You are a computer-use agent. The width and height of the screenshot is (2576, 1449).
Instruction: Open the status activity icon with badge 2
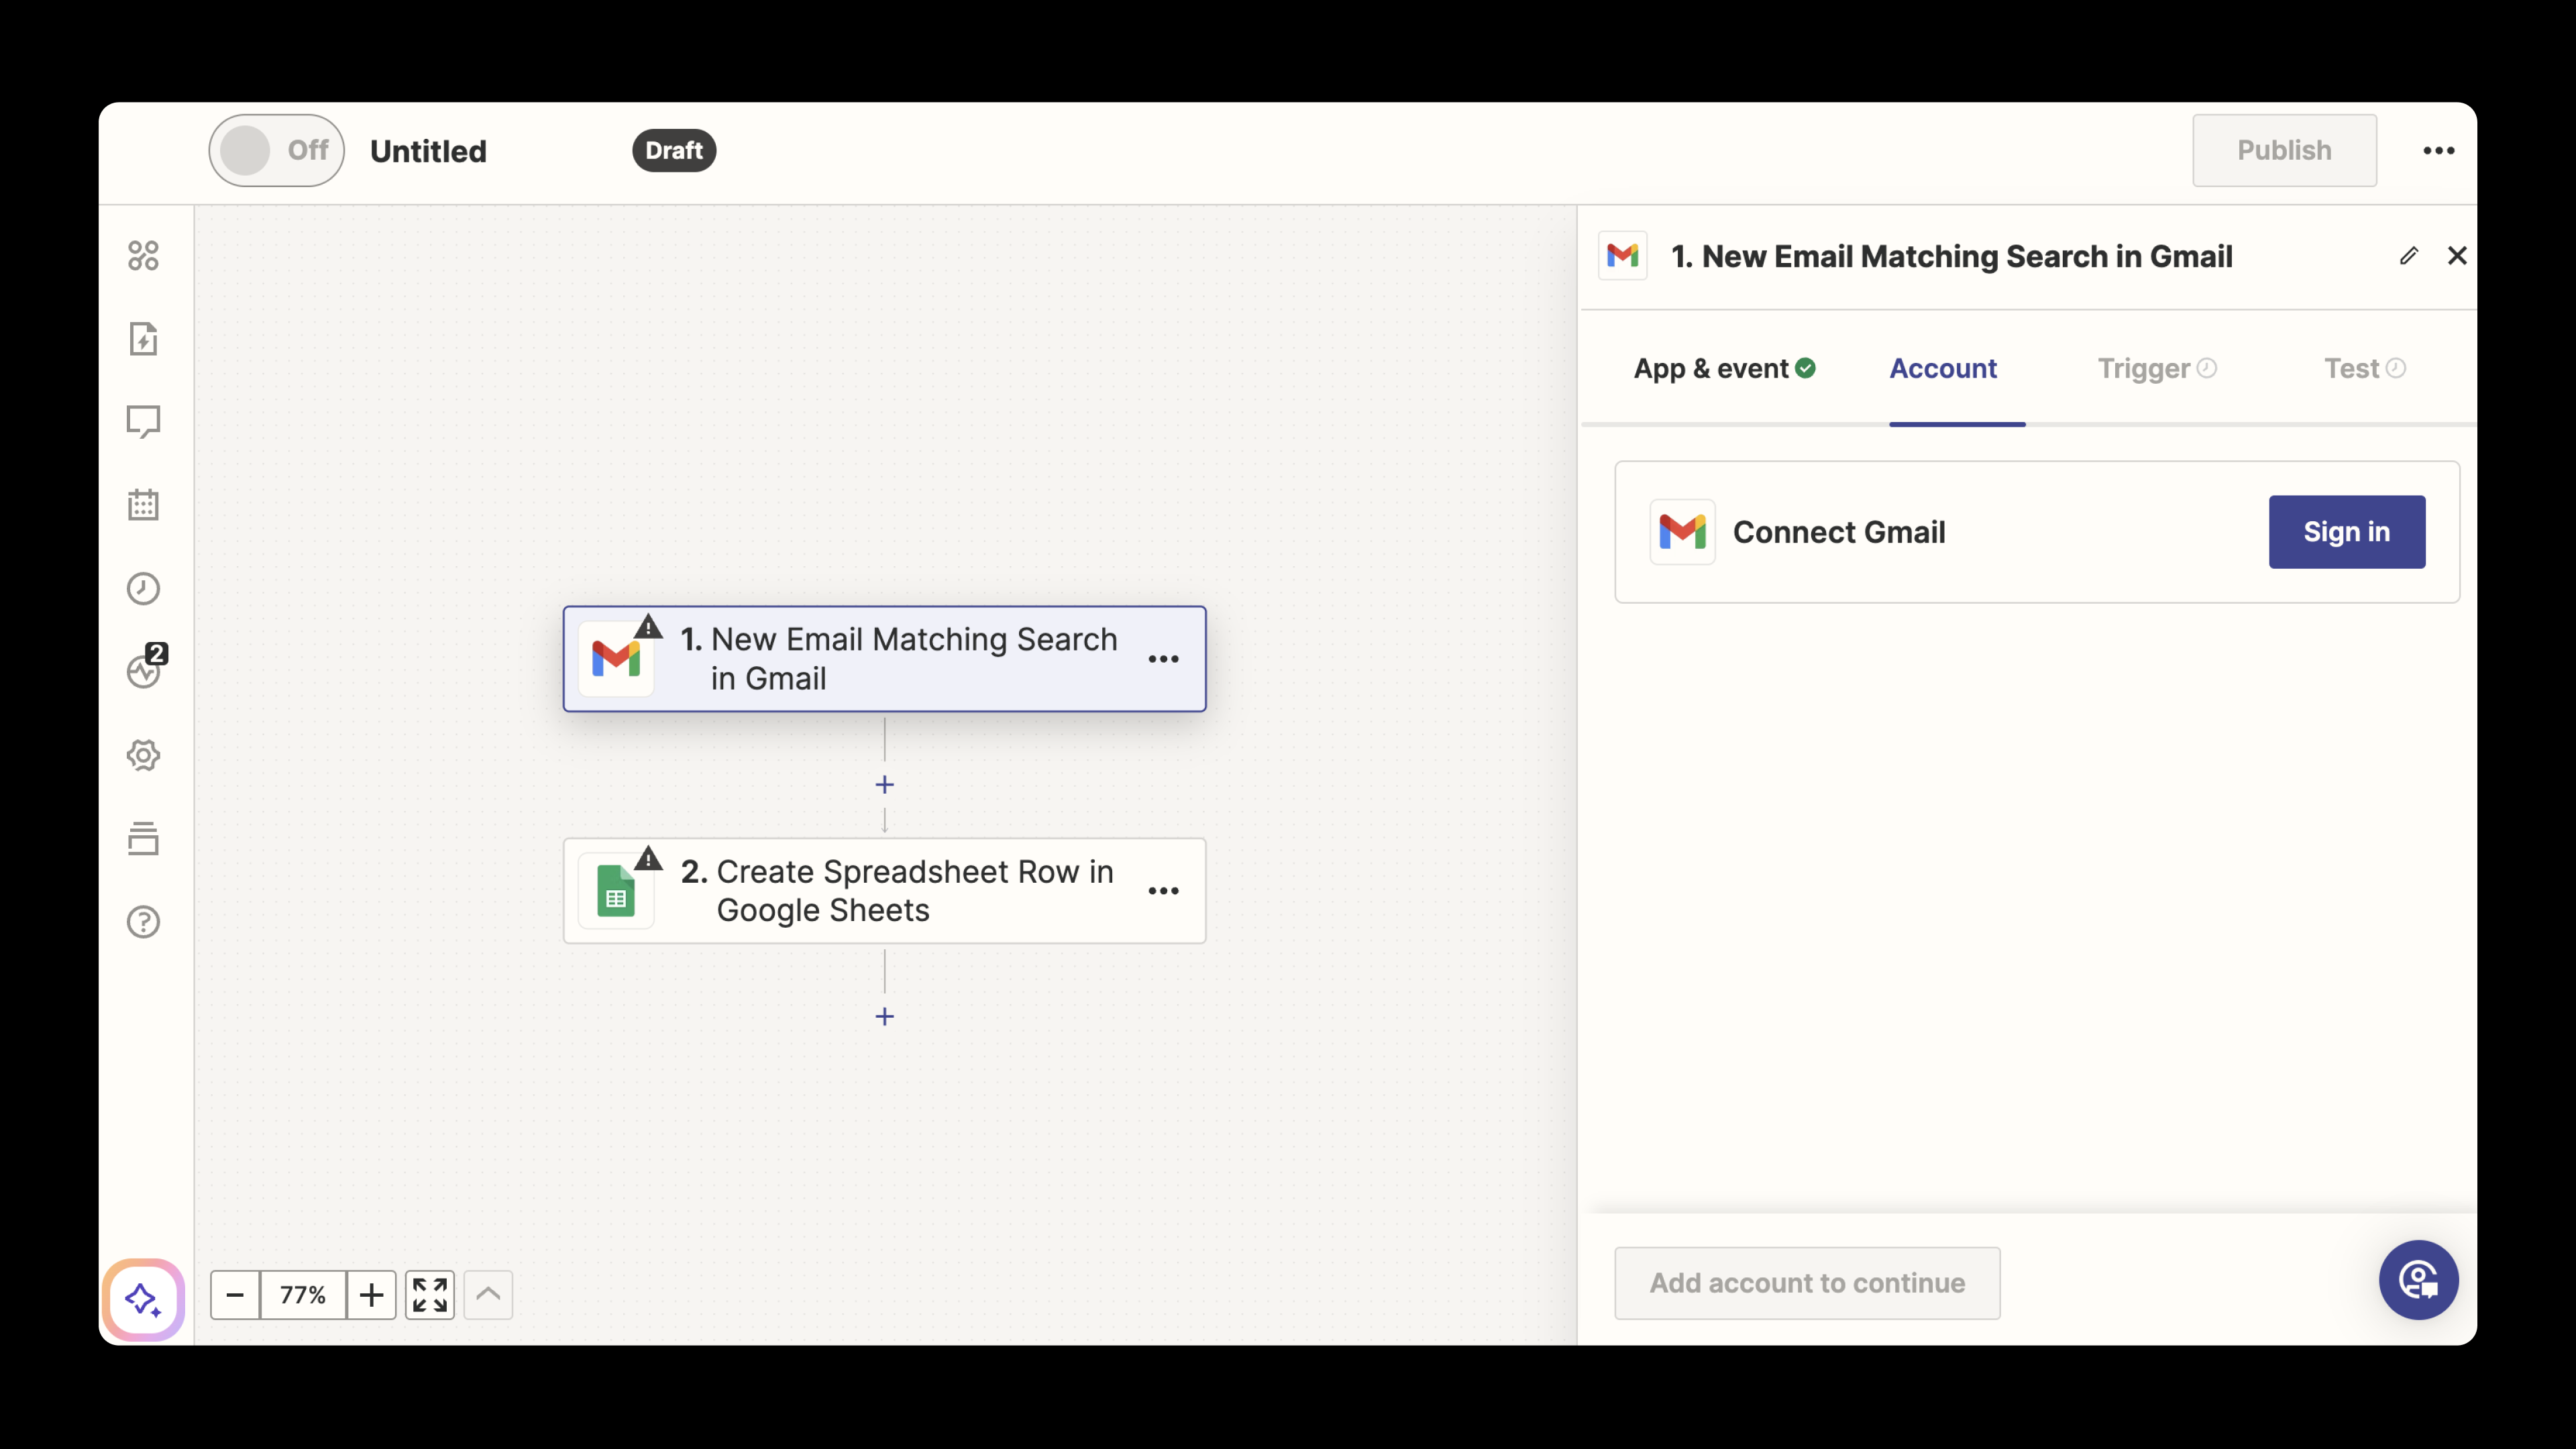click(x=146, y=667)
